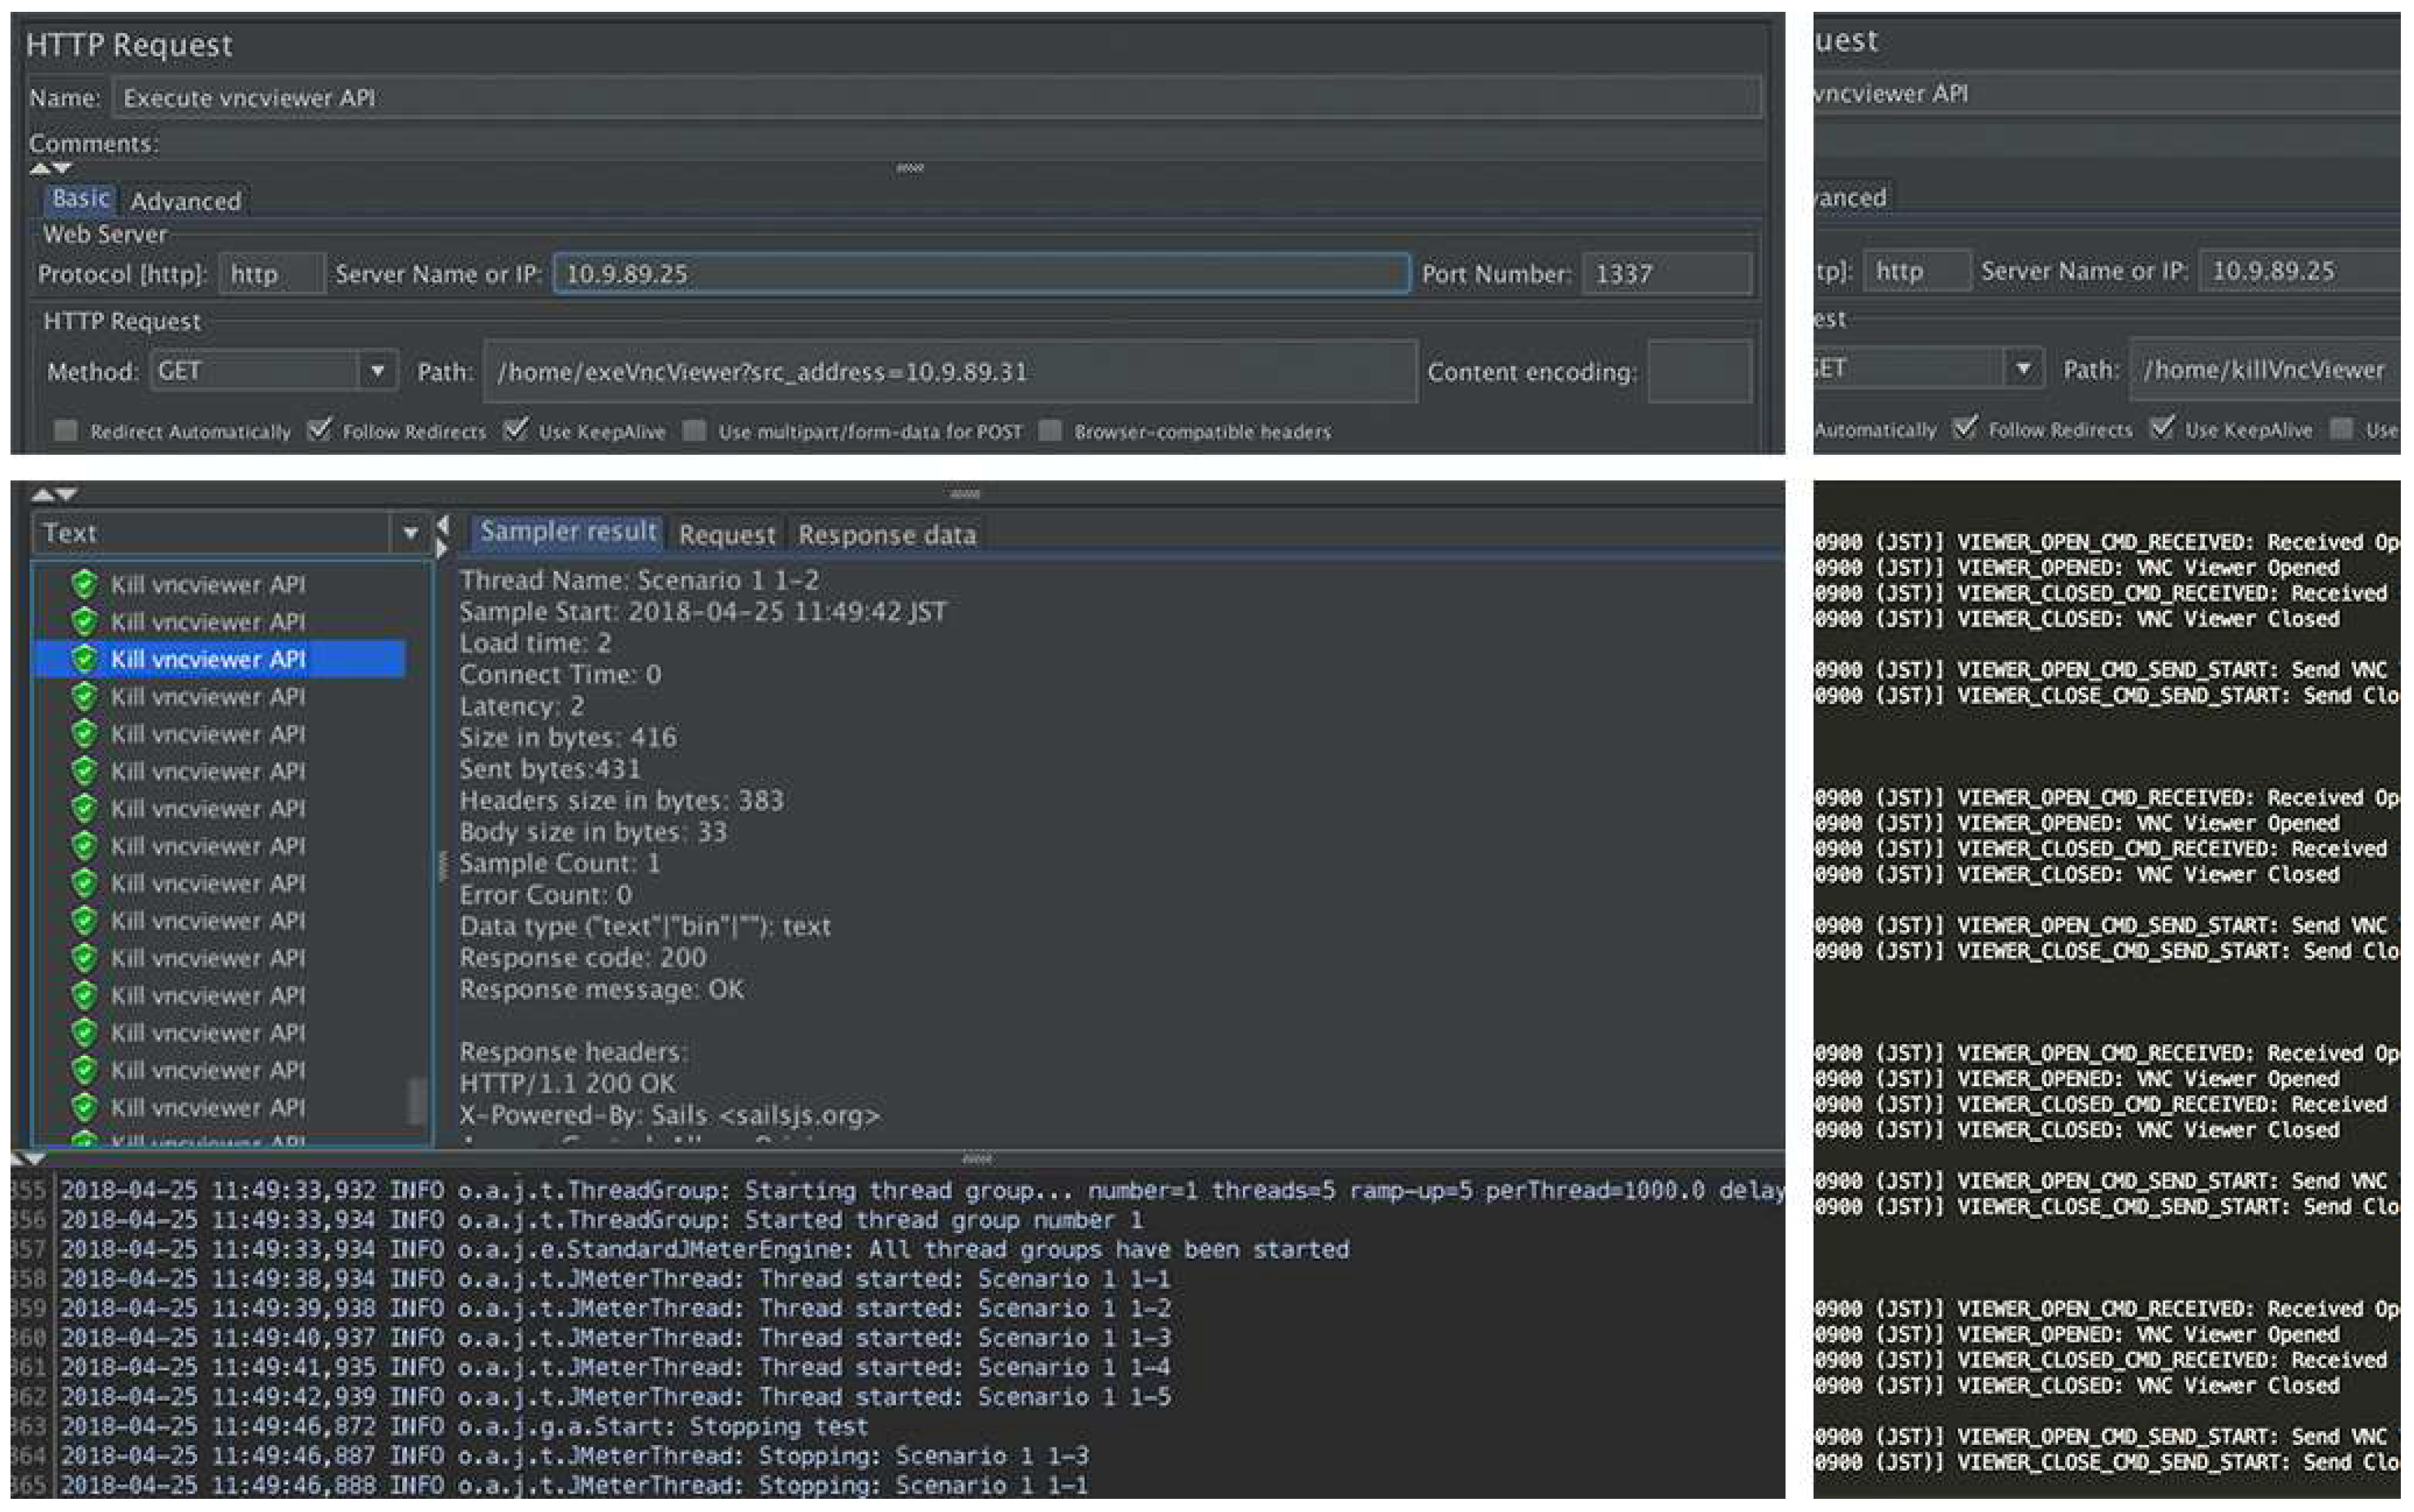Click the split pane arrows next to the Text dropdown
This screenshot has width=2414, height=1512.
coord(442,536)
